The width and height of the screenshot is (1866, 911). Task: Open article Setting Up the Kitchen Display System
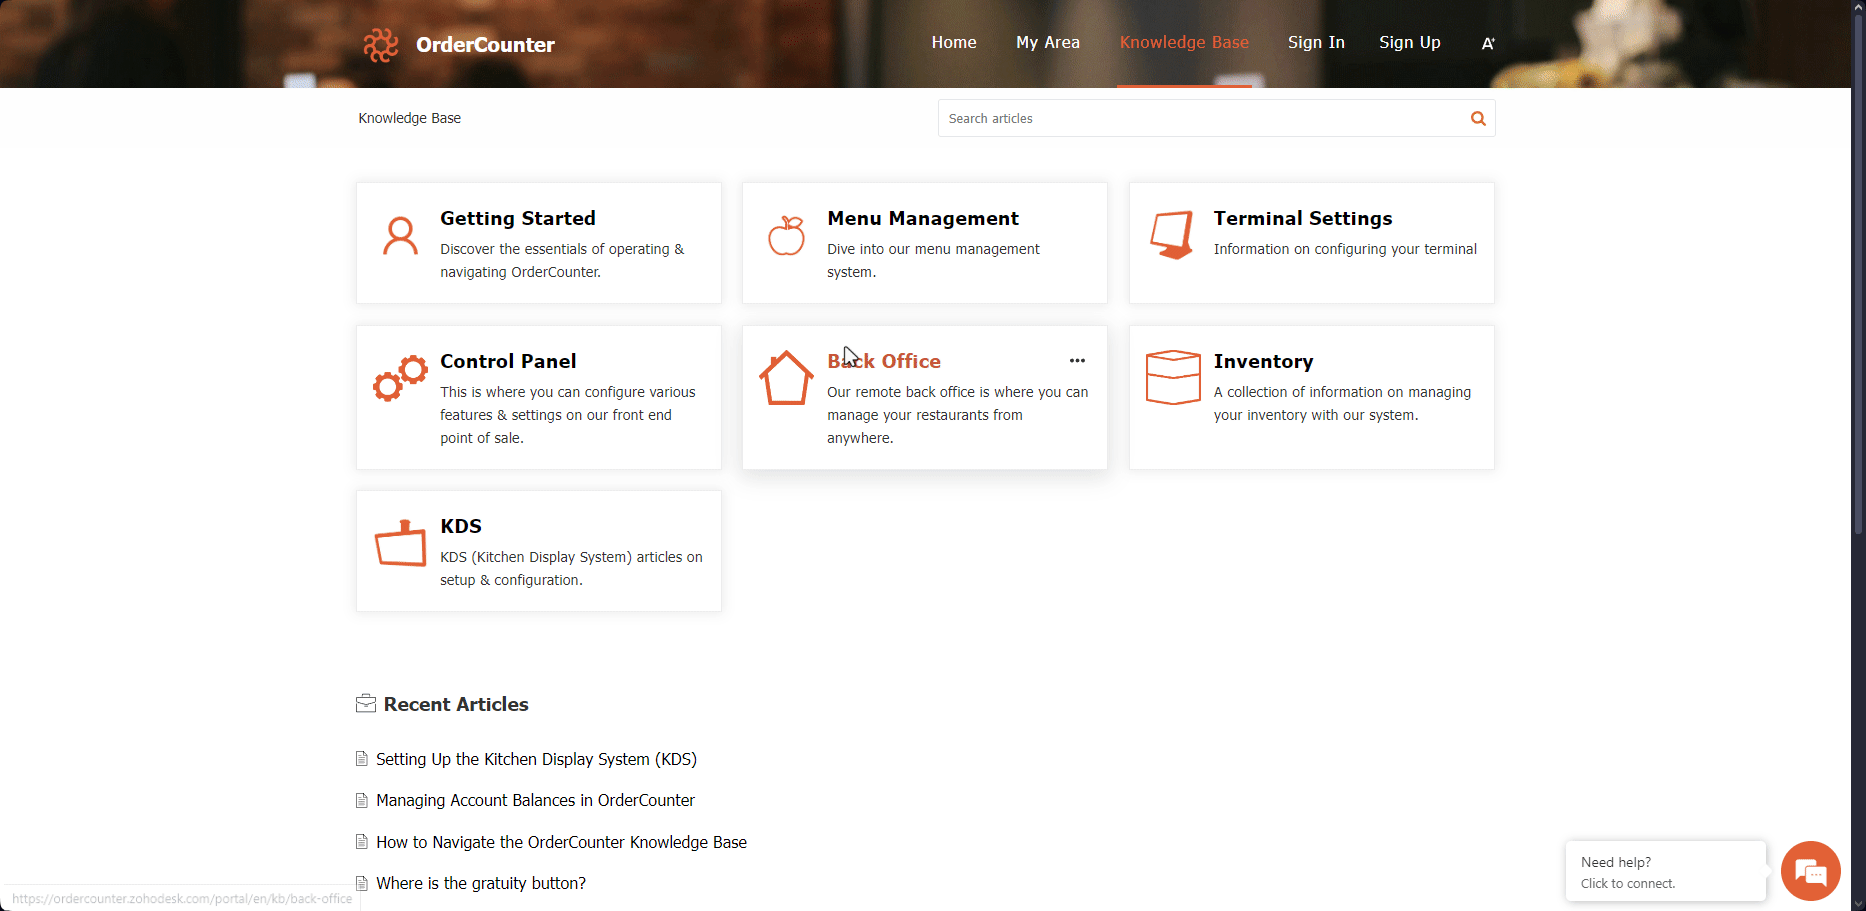(x=536, y=759)
